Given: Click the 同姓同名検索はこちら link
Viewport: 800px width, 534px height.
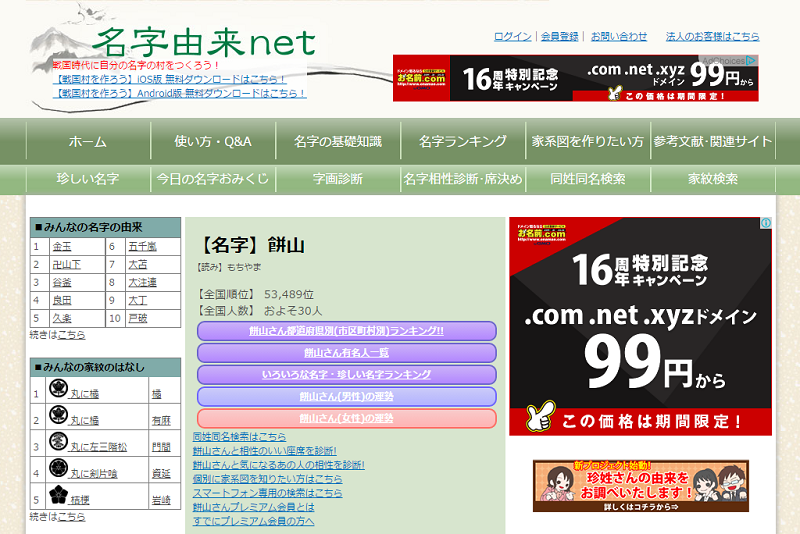Looking at the screenshot, I should [x=239, y=437].
